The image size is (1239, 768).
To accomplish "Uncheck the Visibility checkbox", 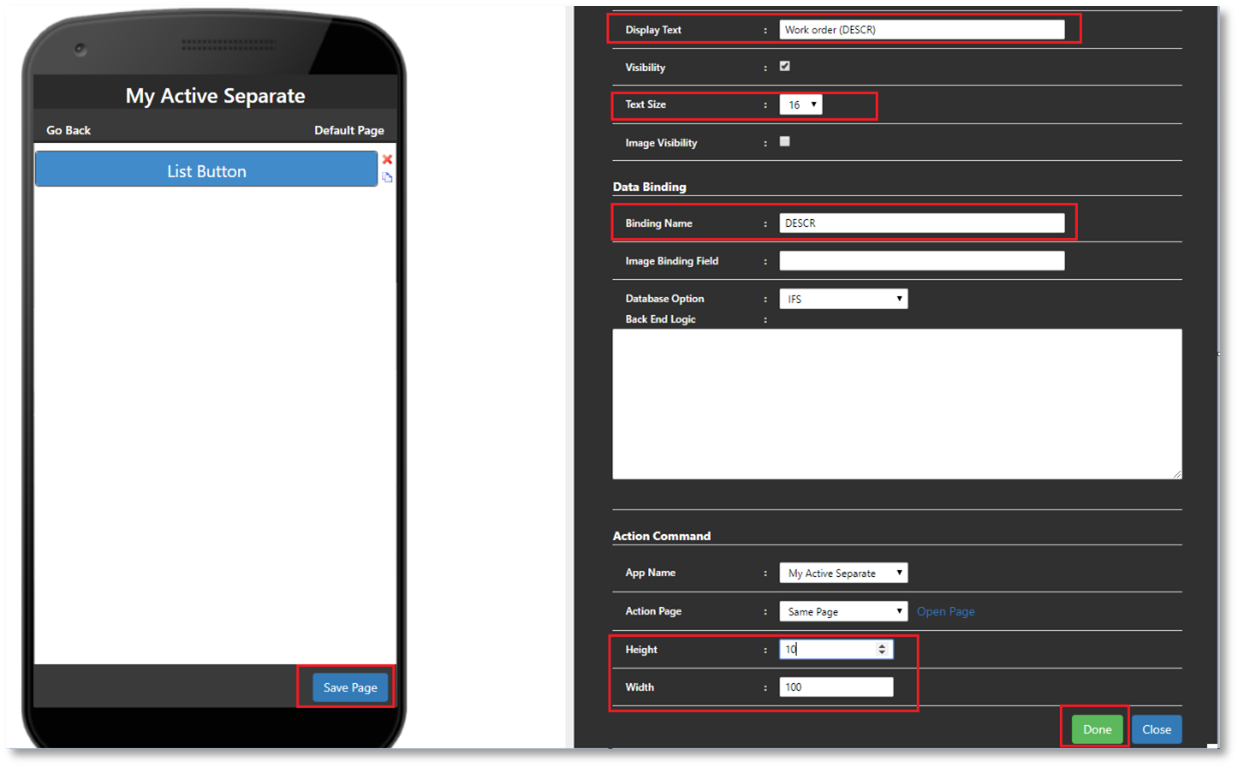I will point(785,66).
